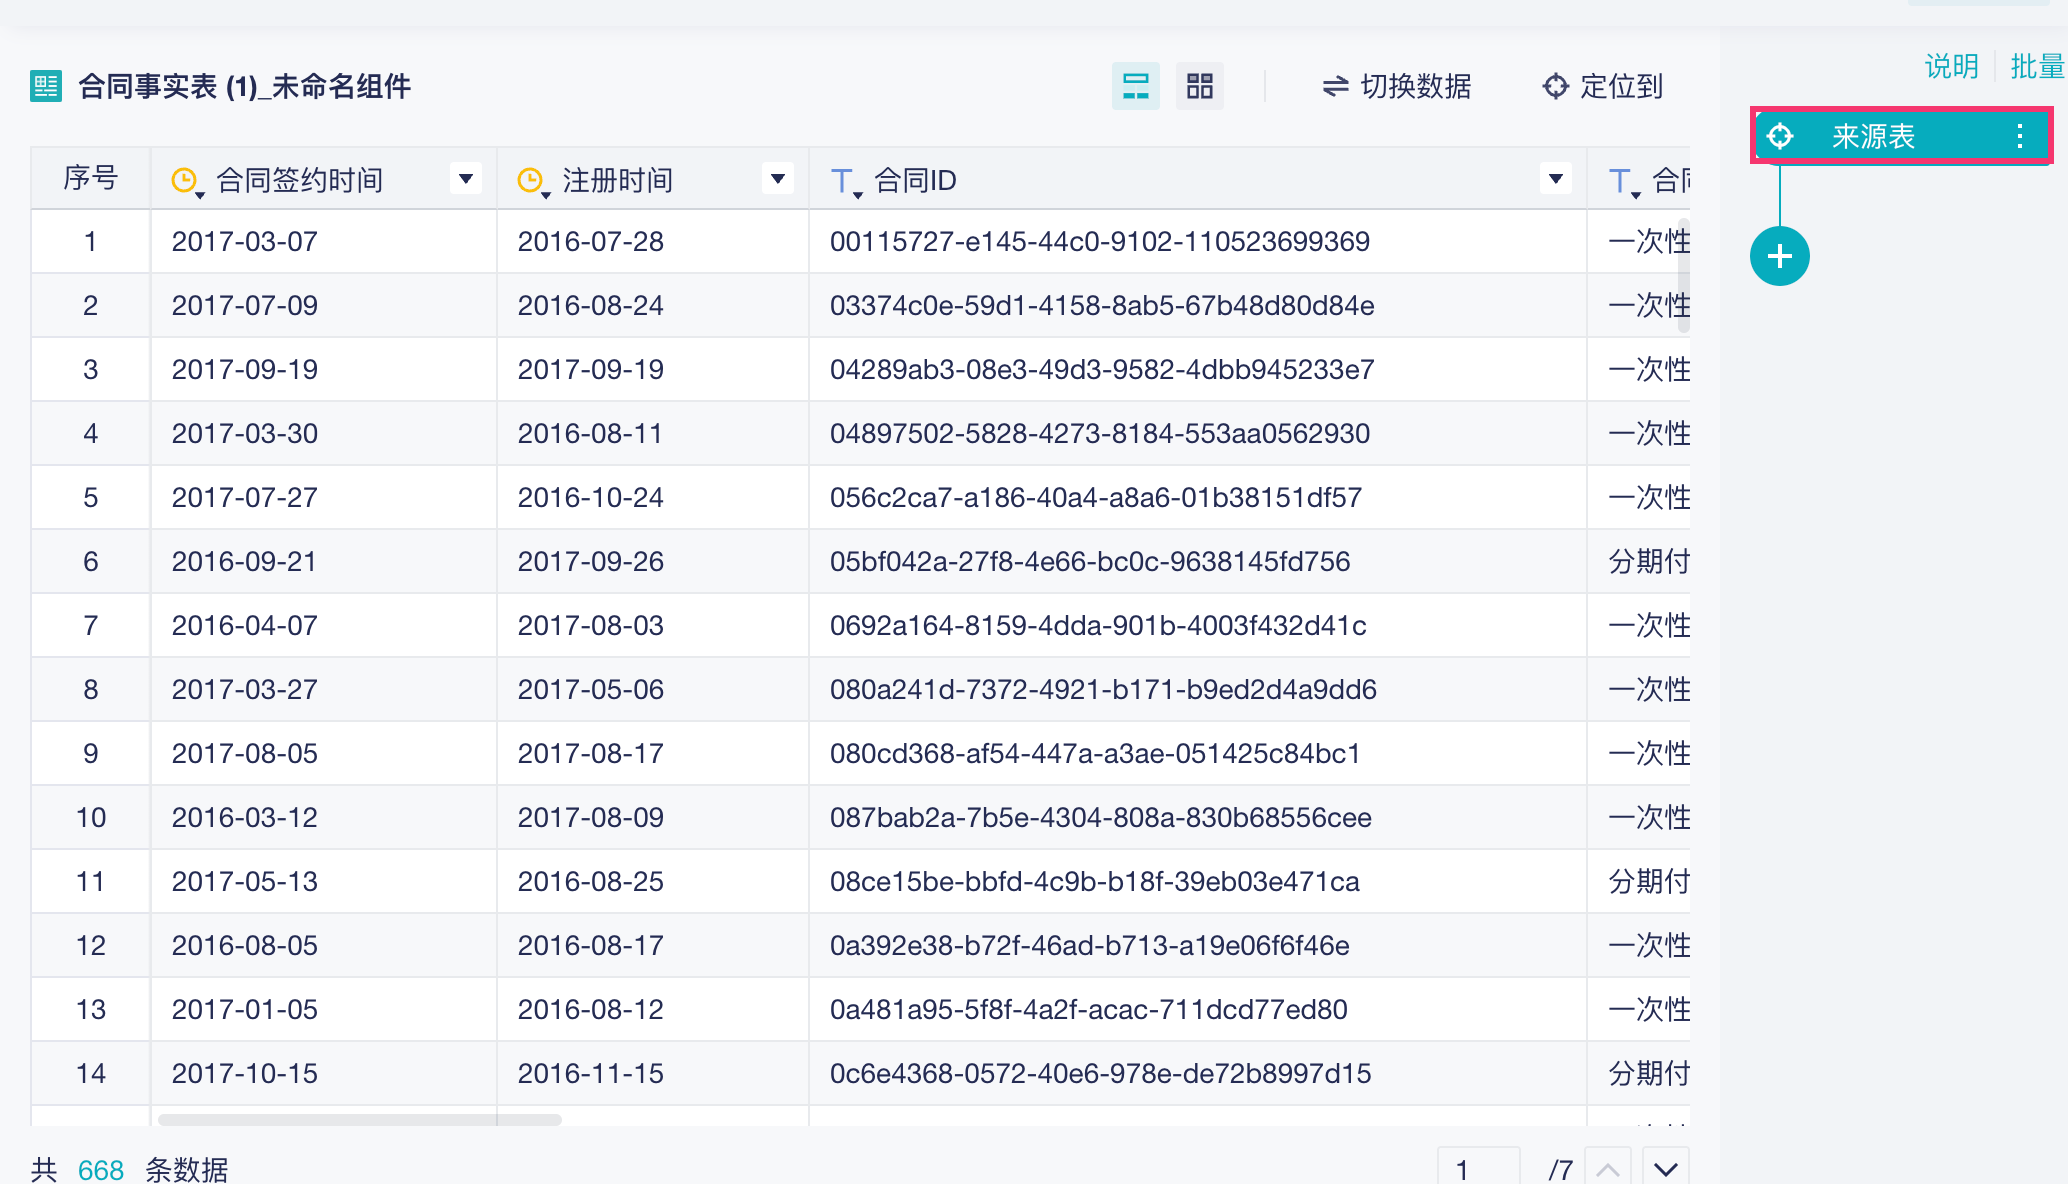
Task: Open the 合同ID column dropdown arrow
Action: pos(1555,179)
